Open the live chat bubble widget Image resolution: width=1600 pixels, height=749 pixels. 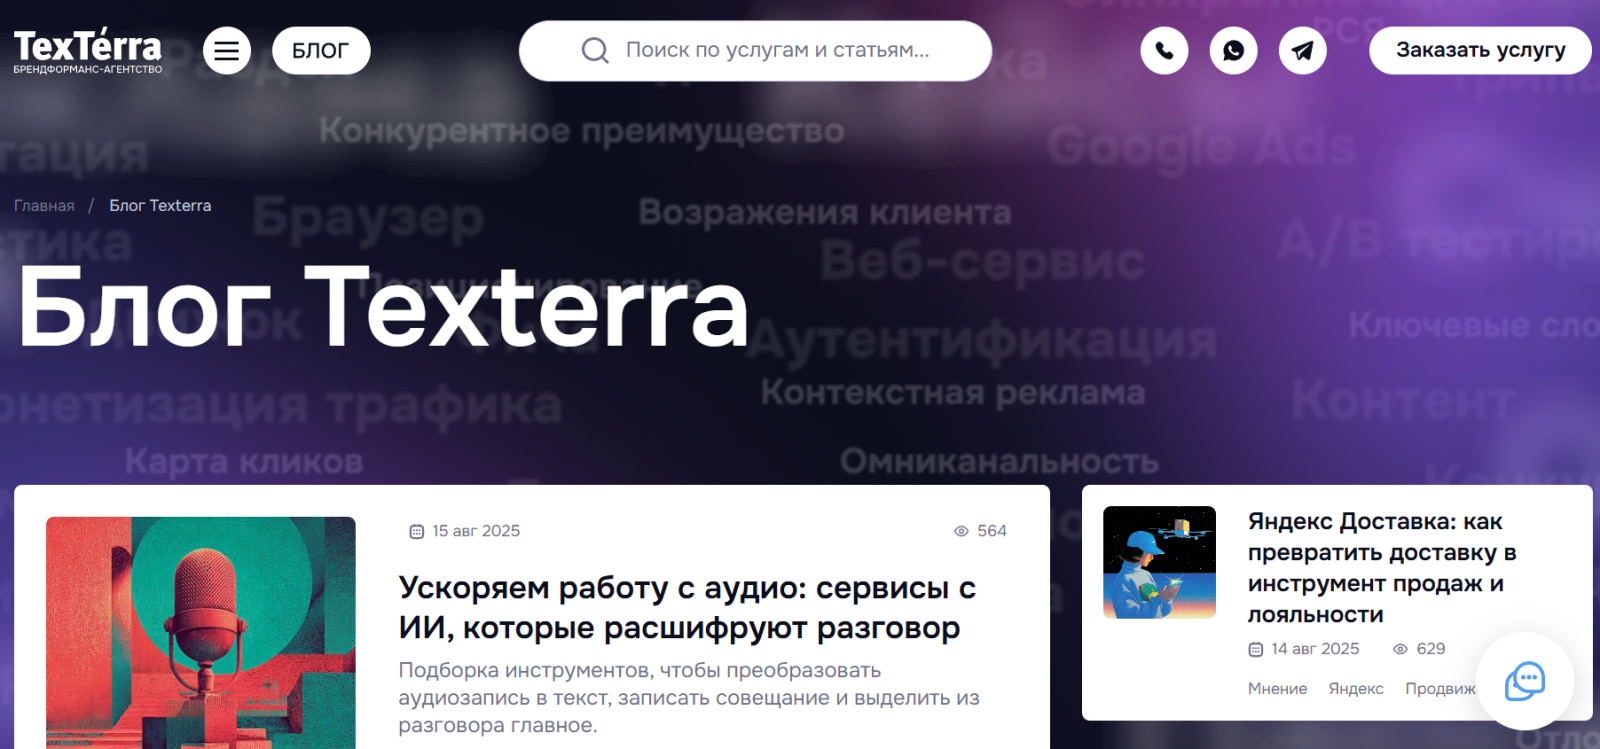point(1525,681)
